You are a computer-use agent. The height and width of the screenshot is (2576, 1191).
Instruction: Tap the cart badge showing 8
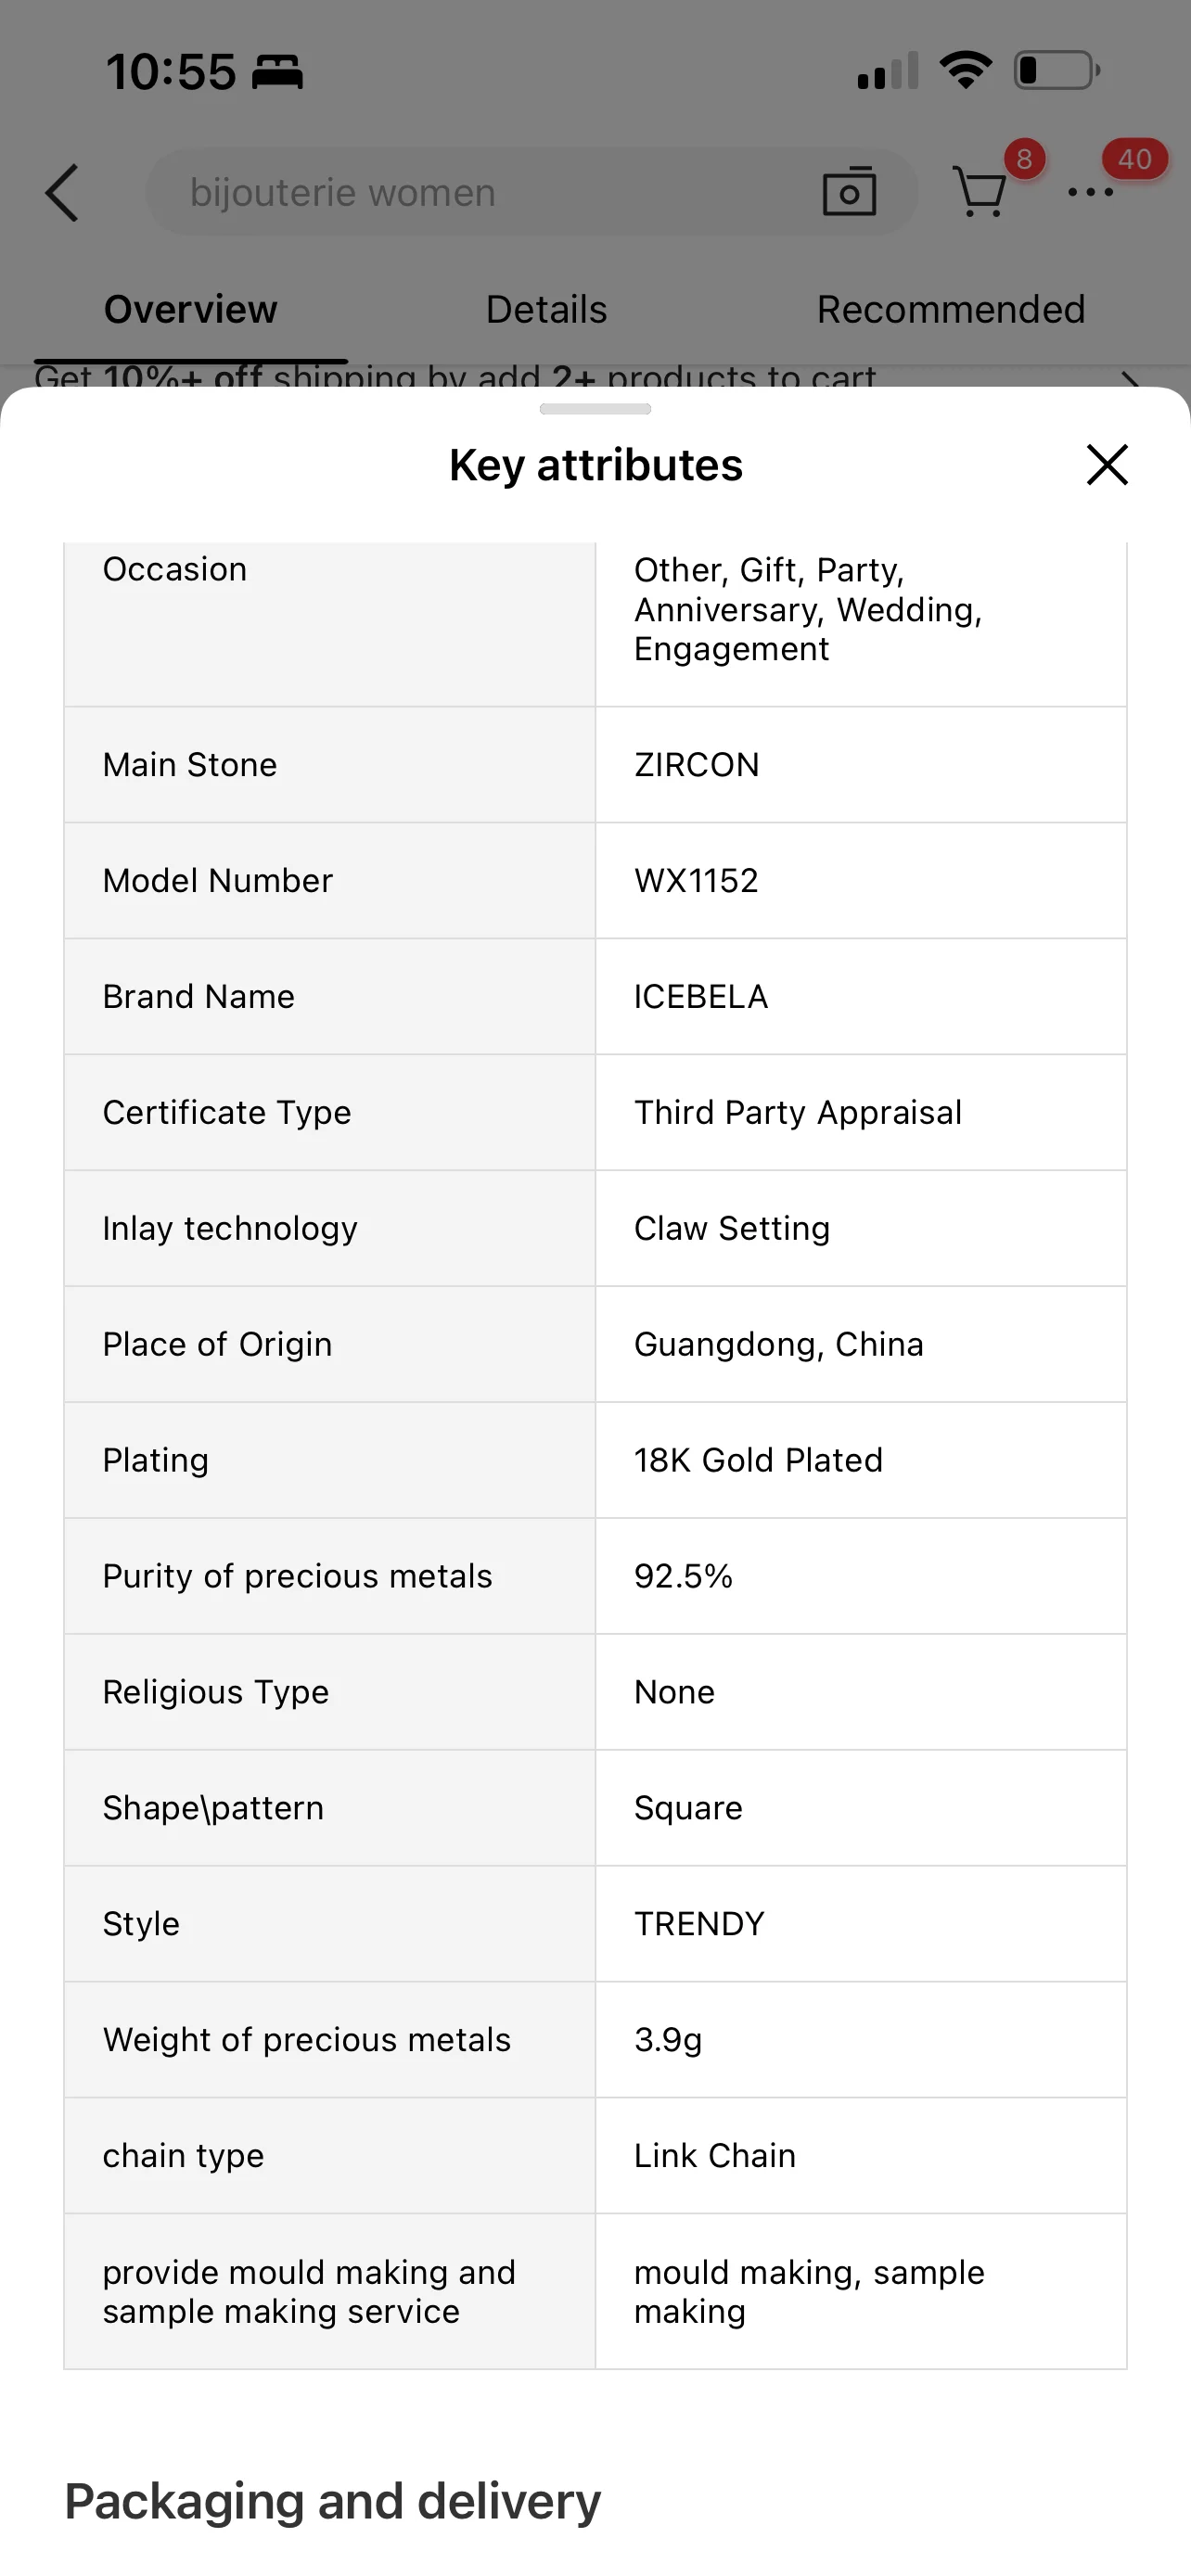[x=1024, y=159]
